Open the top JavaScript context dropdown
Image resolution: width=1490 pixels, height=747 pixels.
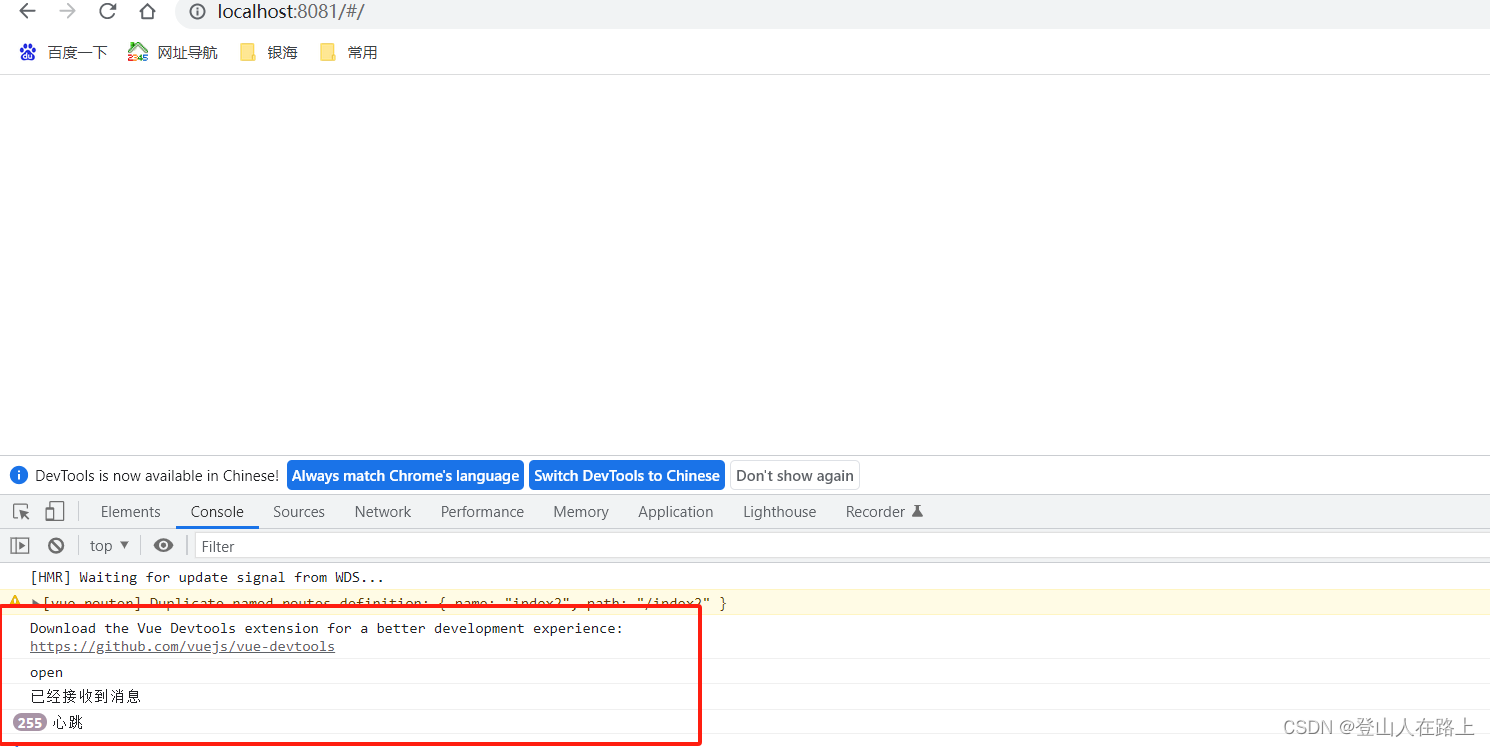pos(109,545)
